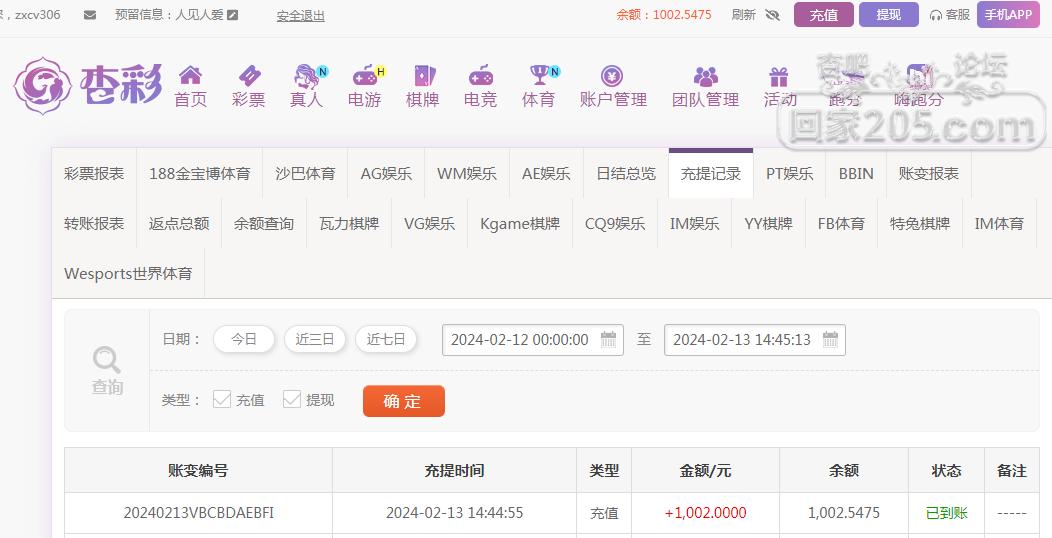The width and height of the screenshot is (1052, 538).
Task: Open the 体育 trophy icon
Action: pos(539,74)
